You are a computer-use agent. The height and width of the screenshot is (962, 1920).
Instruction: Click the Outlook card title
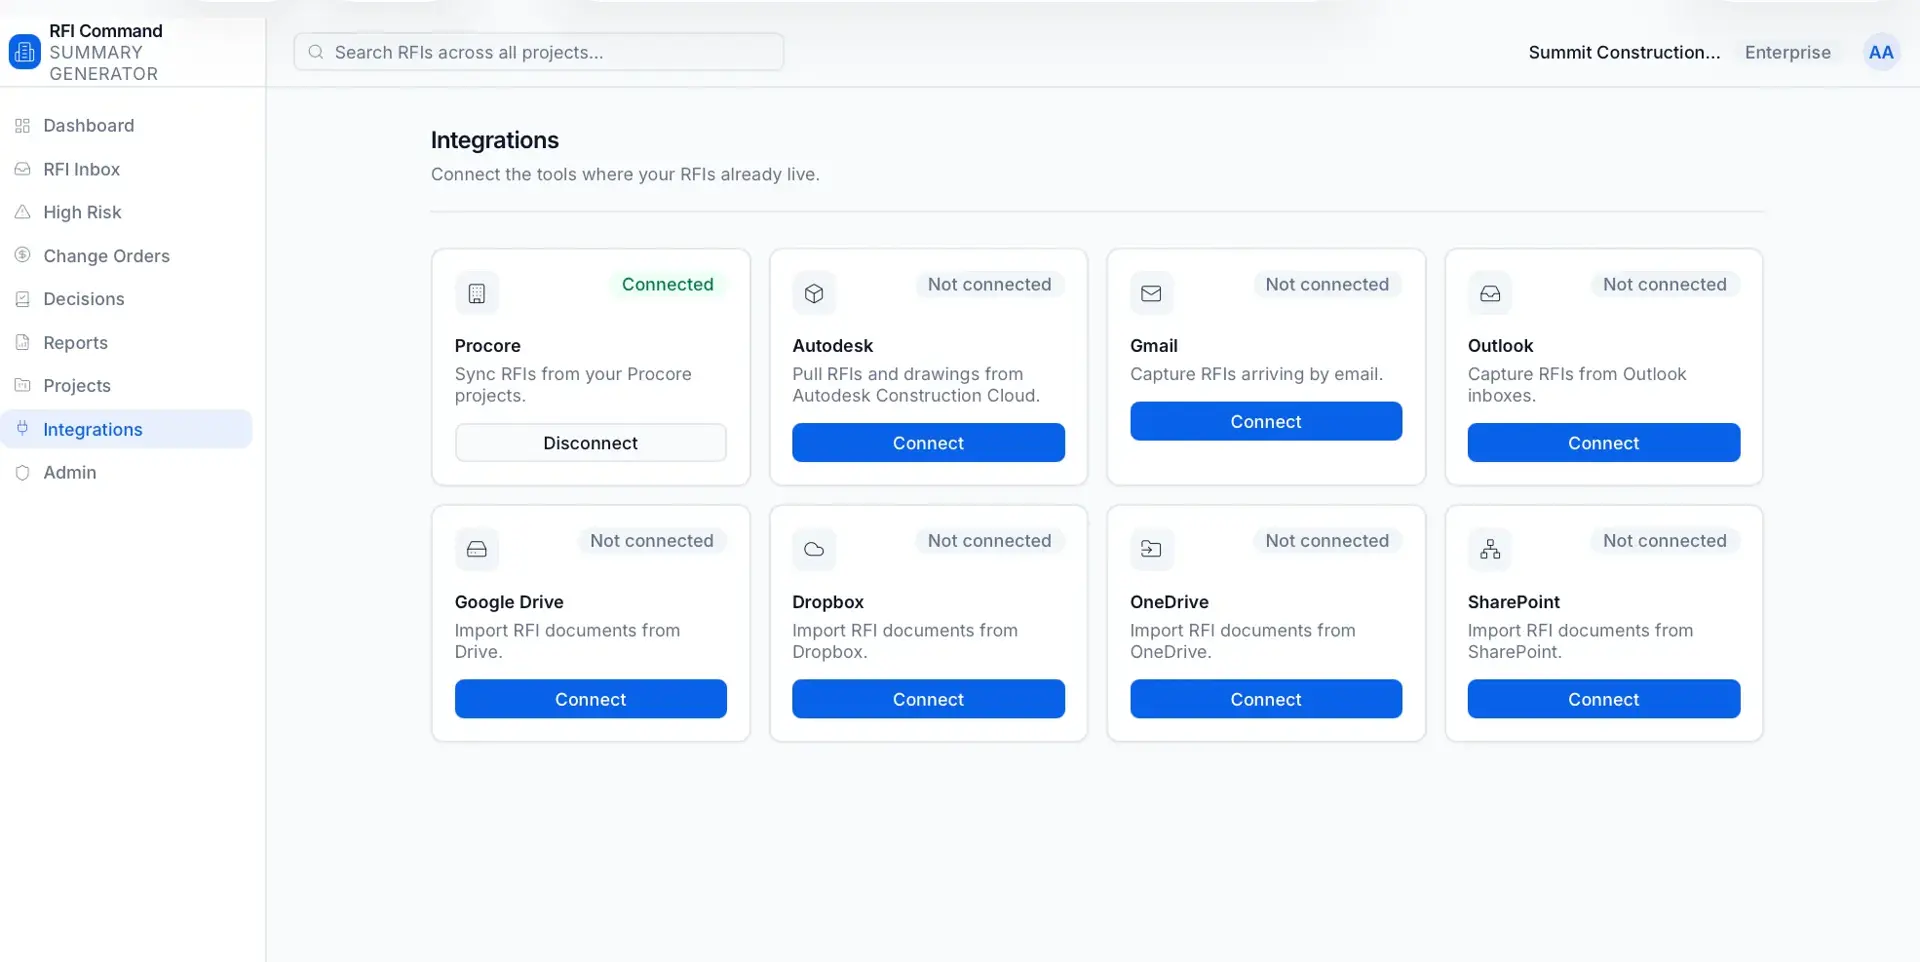click(1500, 346)
